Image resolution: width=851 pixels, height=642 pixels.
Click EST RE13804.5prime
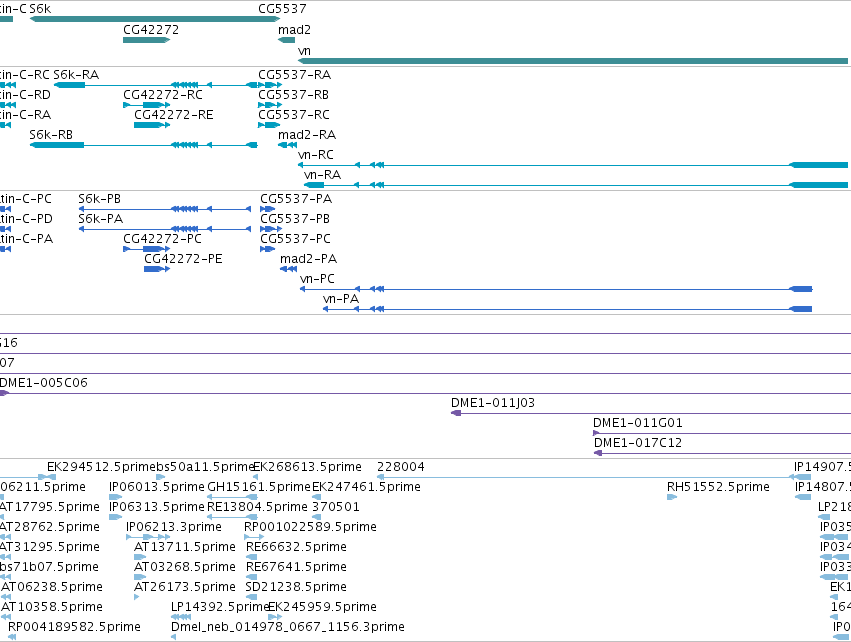click(232, 517)
